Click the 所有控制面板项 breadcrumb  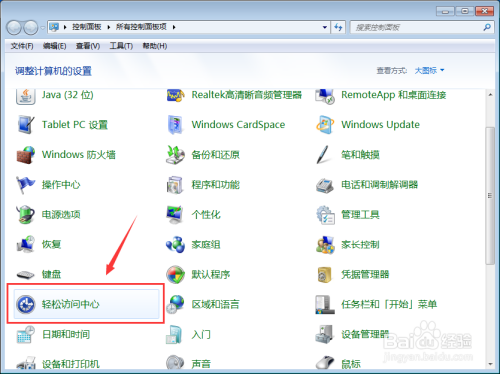pyautogui.click(x=141, y=27)
